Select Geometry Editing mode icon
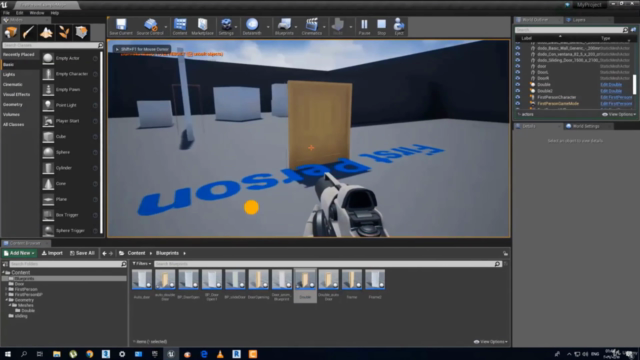 [81, 32]
